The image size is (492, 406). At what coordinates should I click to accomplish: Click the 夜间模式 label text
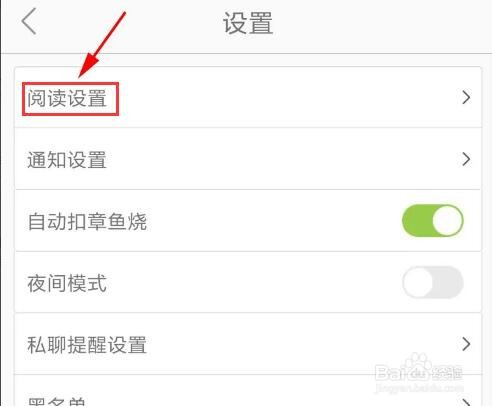(x=67, y=283)
